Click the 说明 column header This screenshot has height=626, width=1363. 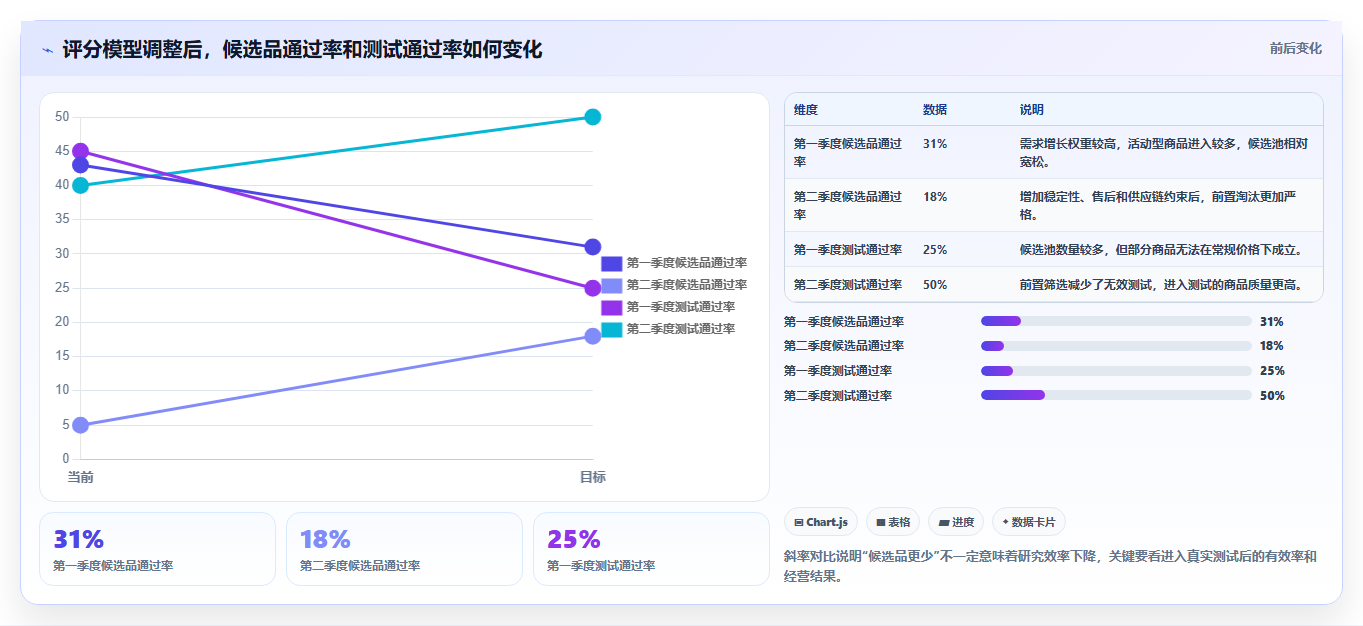(1032, 110)
